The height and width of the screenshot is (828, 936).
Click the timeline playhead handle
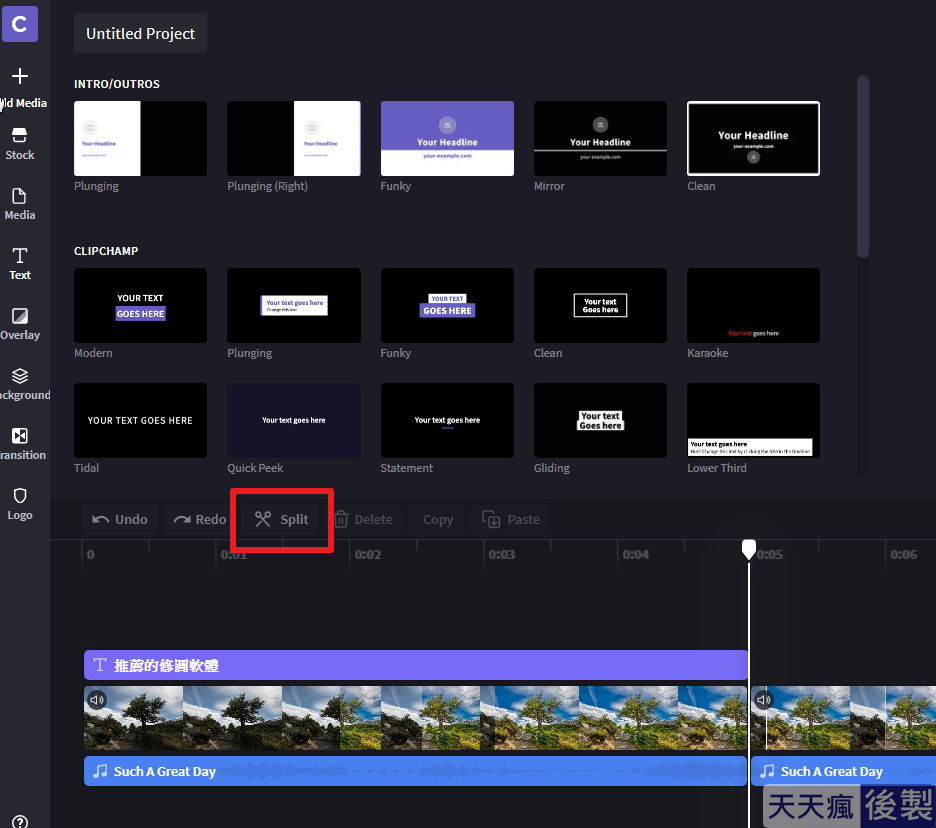[749, 549]
